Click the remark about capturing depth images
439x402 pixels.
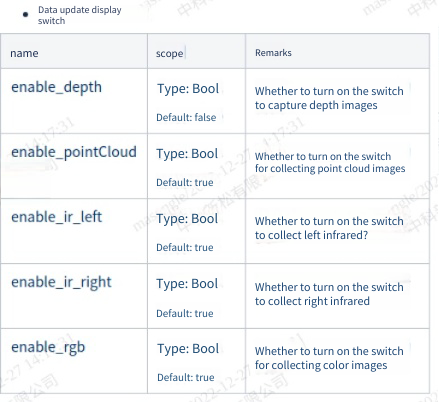pyautogui.click(x=329, y=98)
